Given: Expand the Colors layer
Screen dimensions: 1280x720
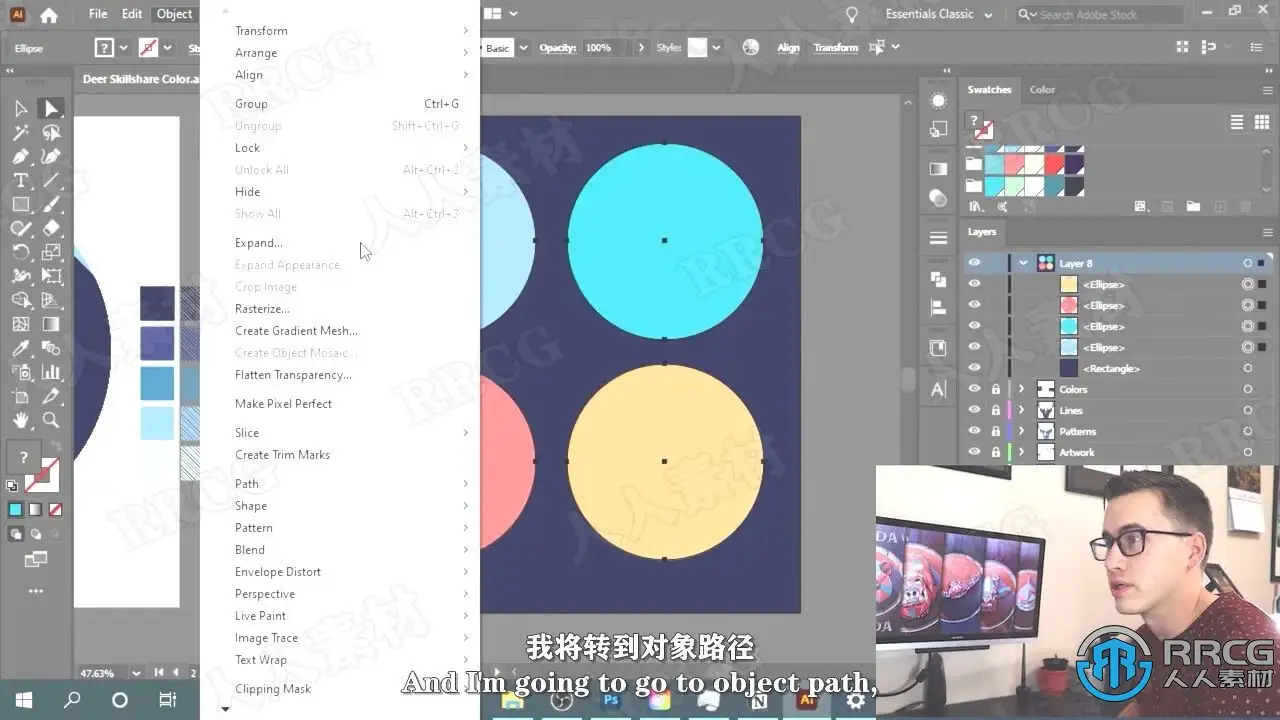Looking at the screenshot, I should [1021, 389].
